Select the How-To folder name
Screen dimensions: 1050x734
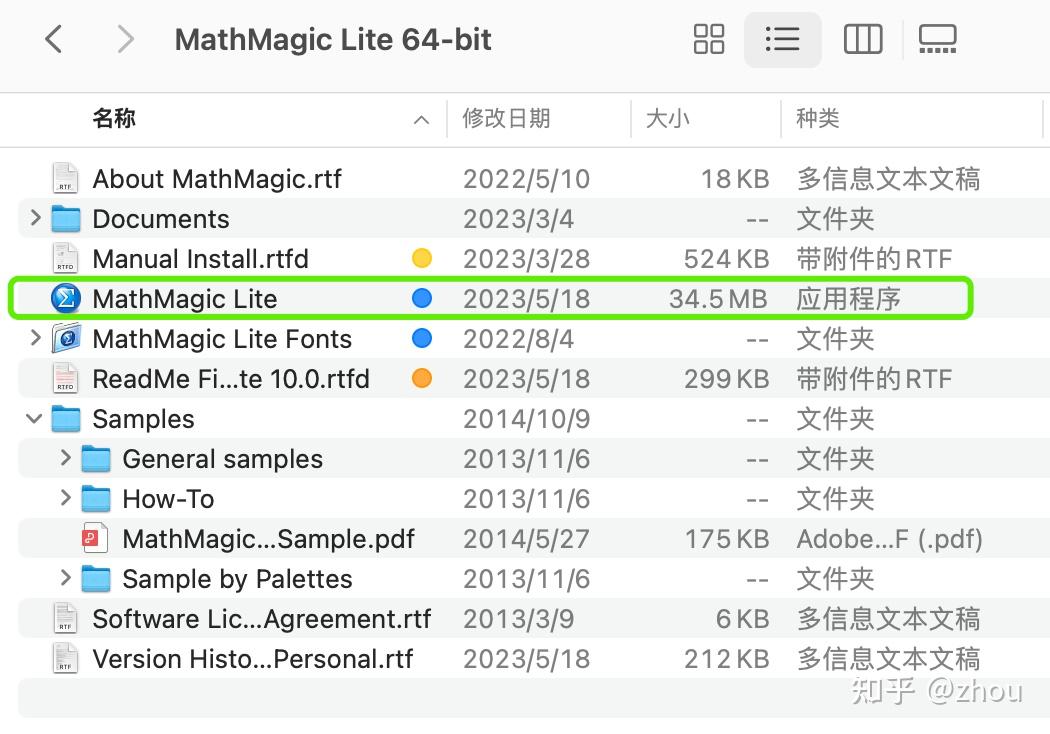click(168, 499)
